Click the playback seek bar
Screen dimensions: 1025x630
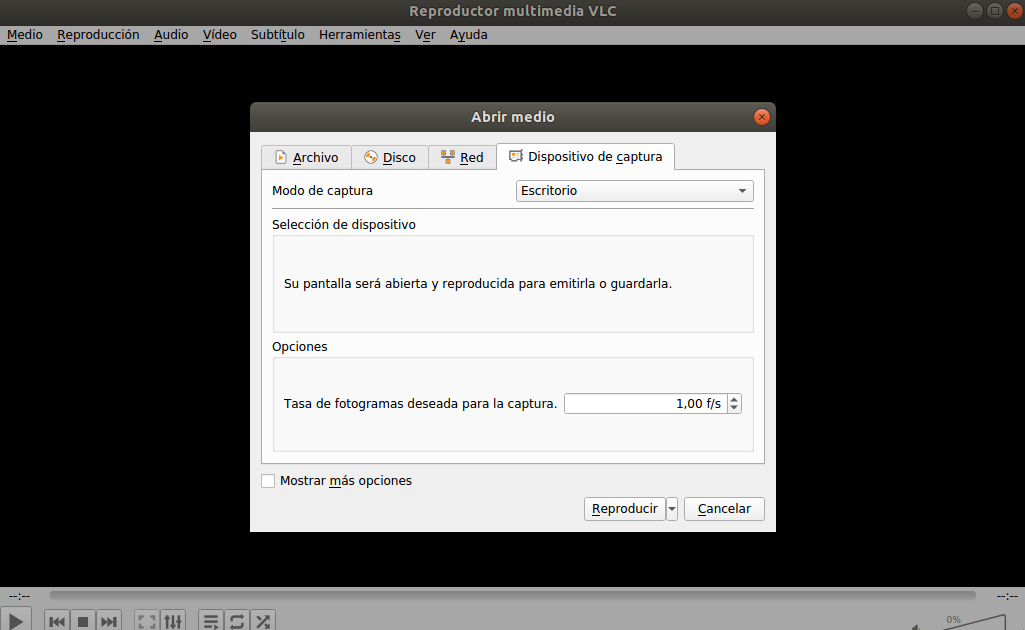coord(512,595)
